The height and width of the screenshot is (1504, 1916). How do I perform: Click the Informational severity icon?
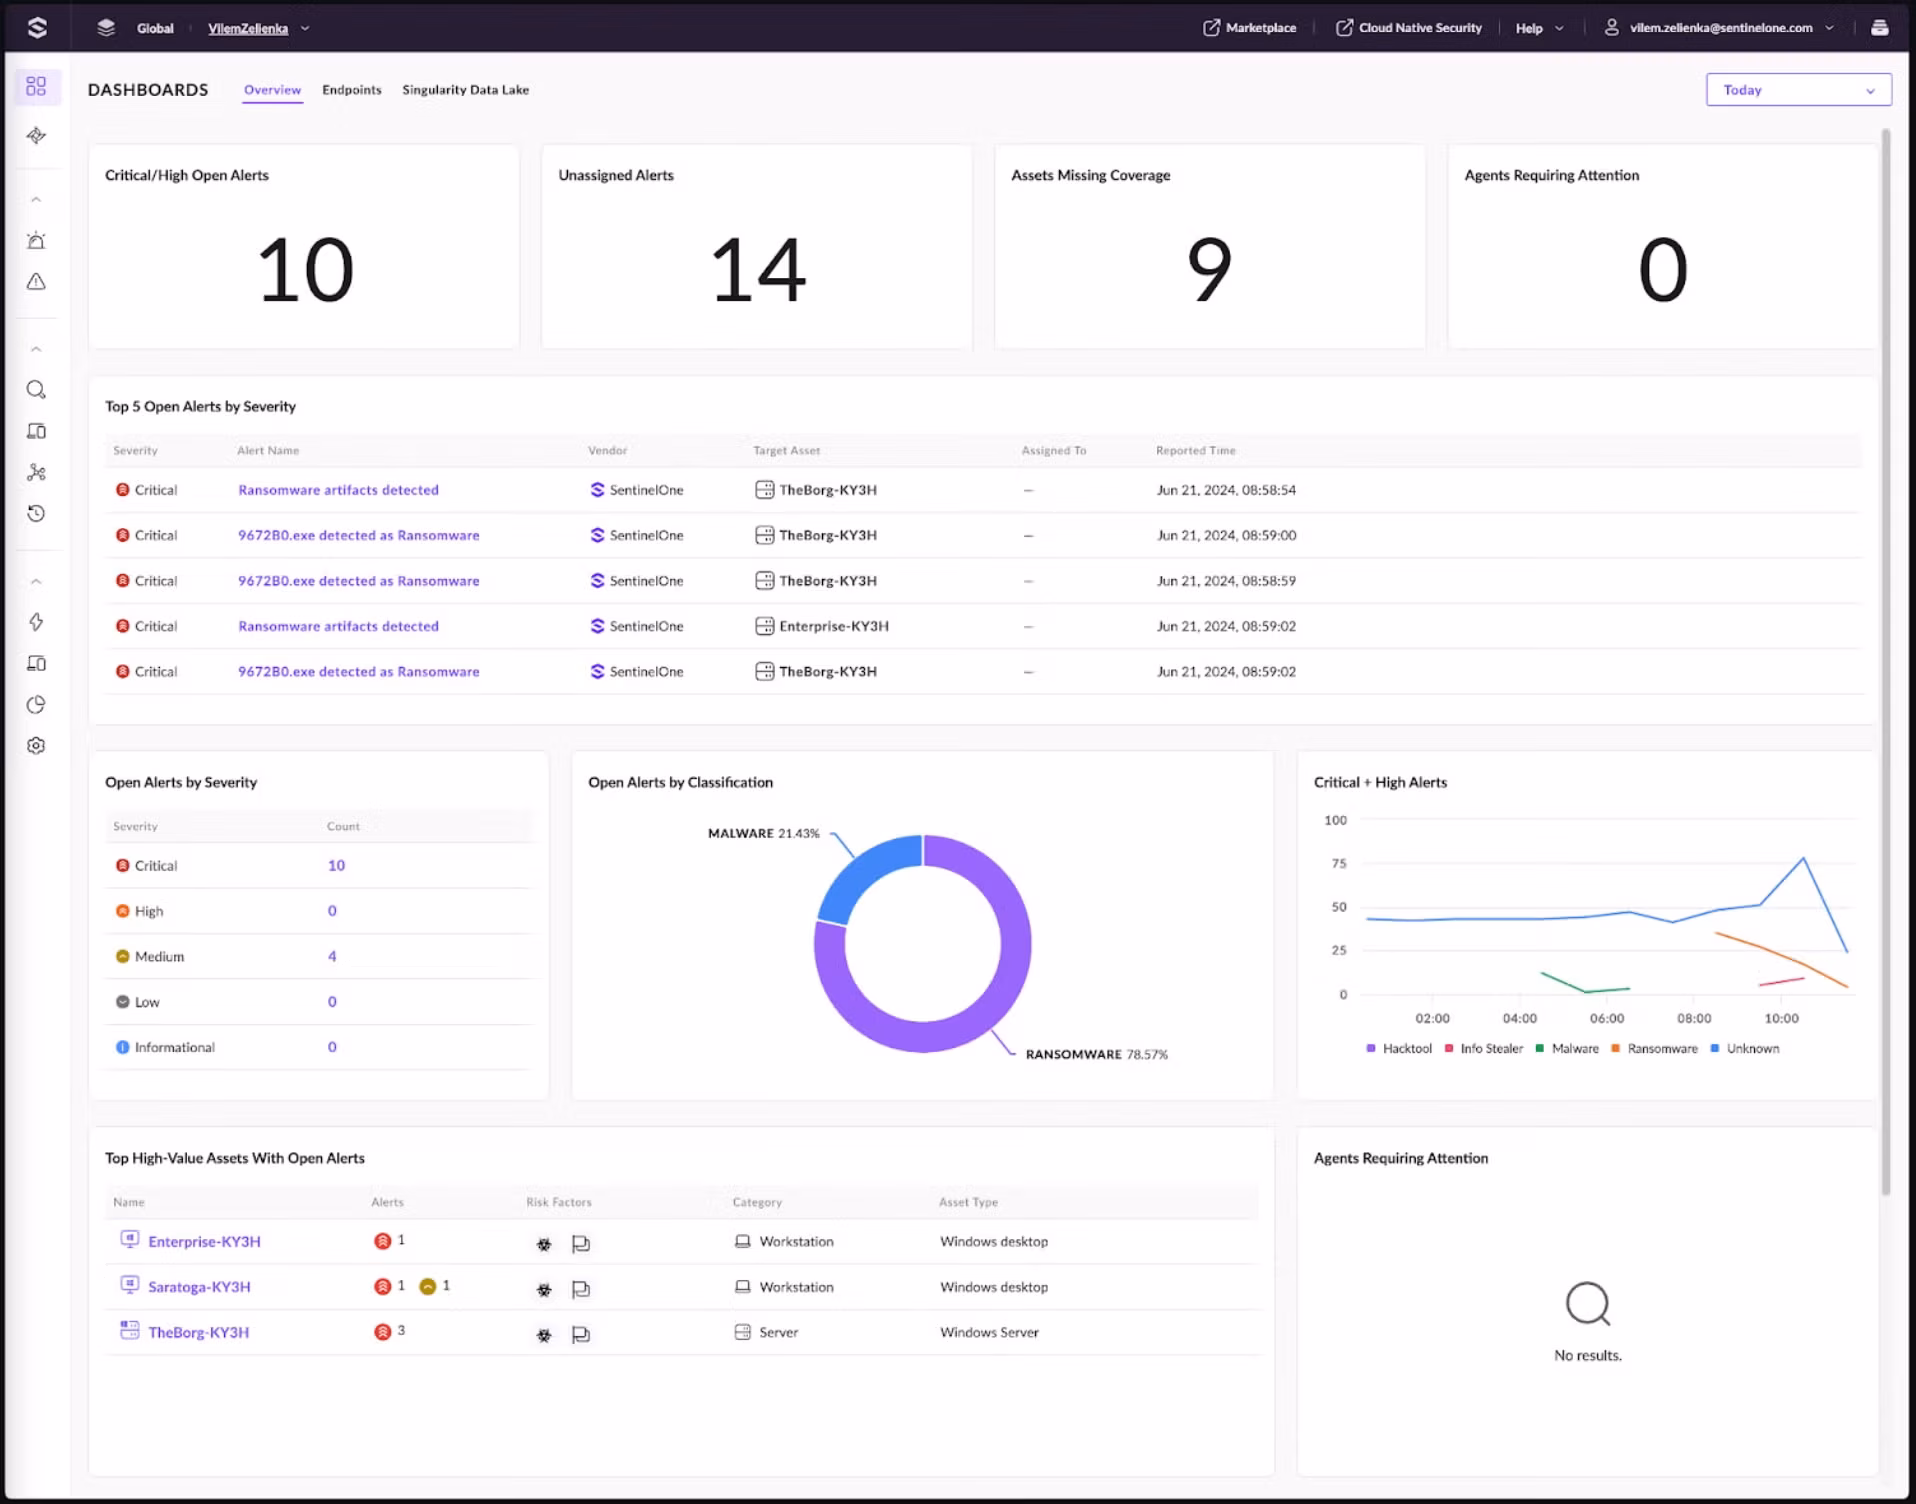pyautogui.click(x=122, y=1047)
